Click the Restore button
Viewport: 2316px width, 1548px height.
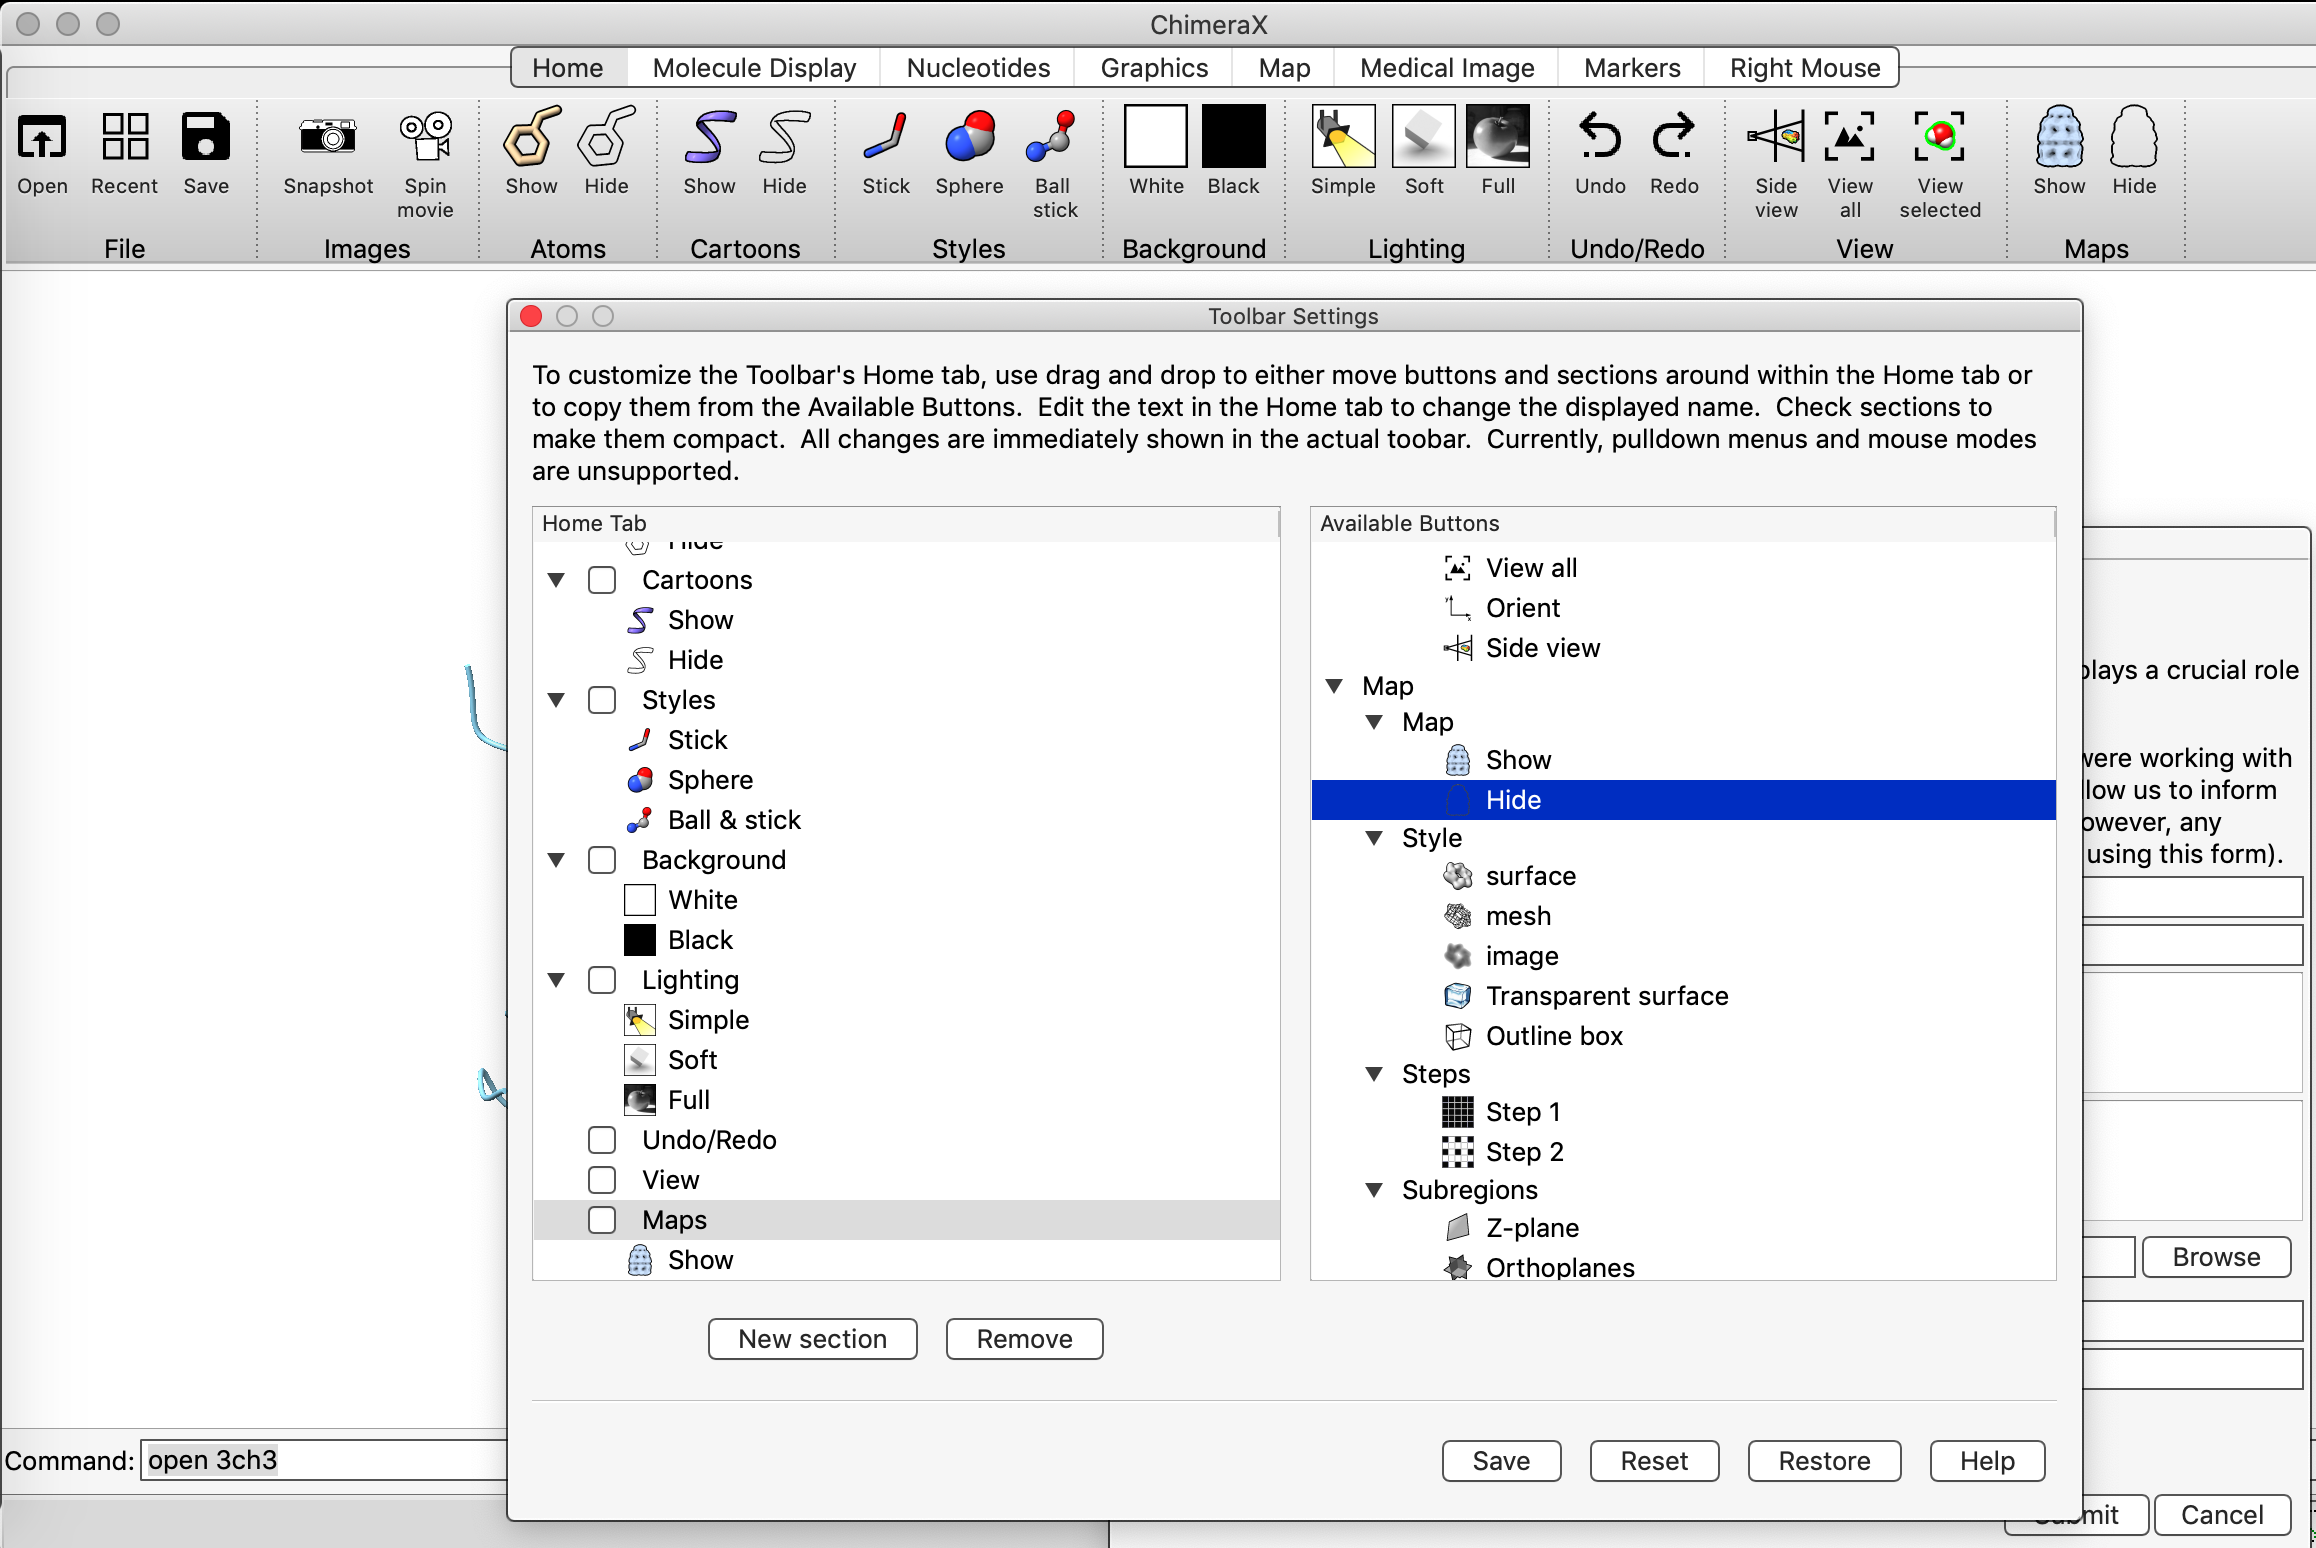[1823, 1461]
